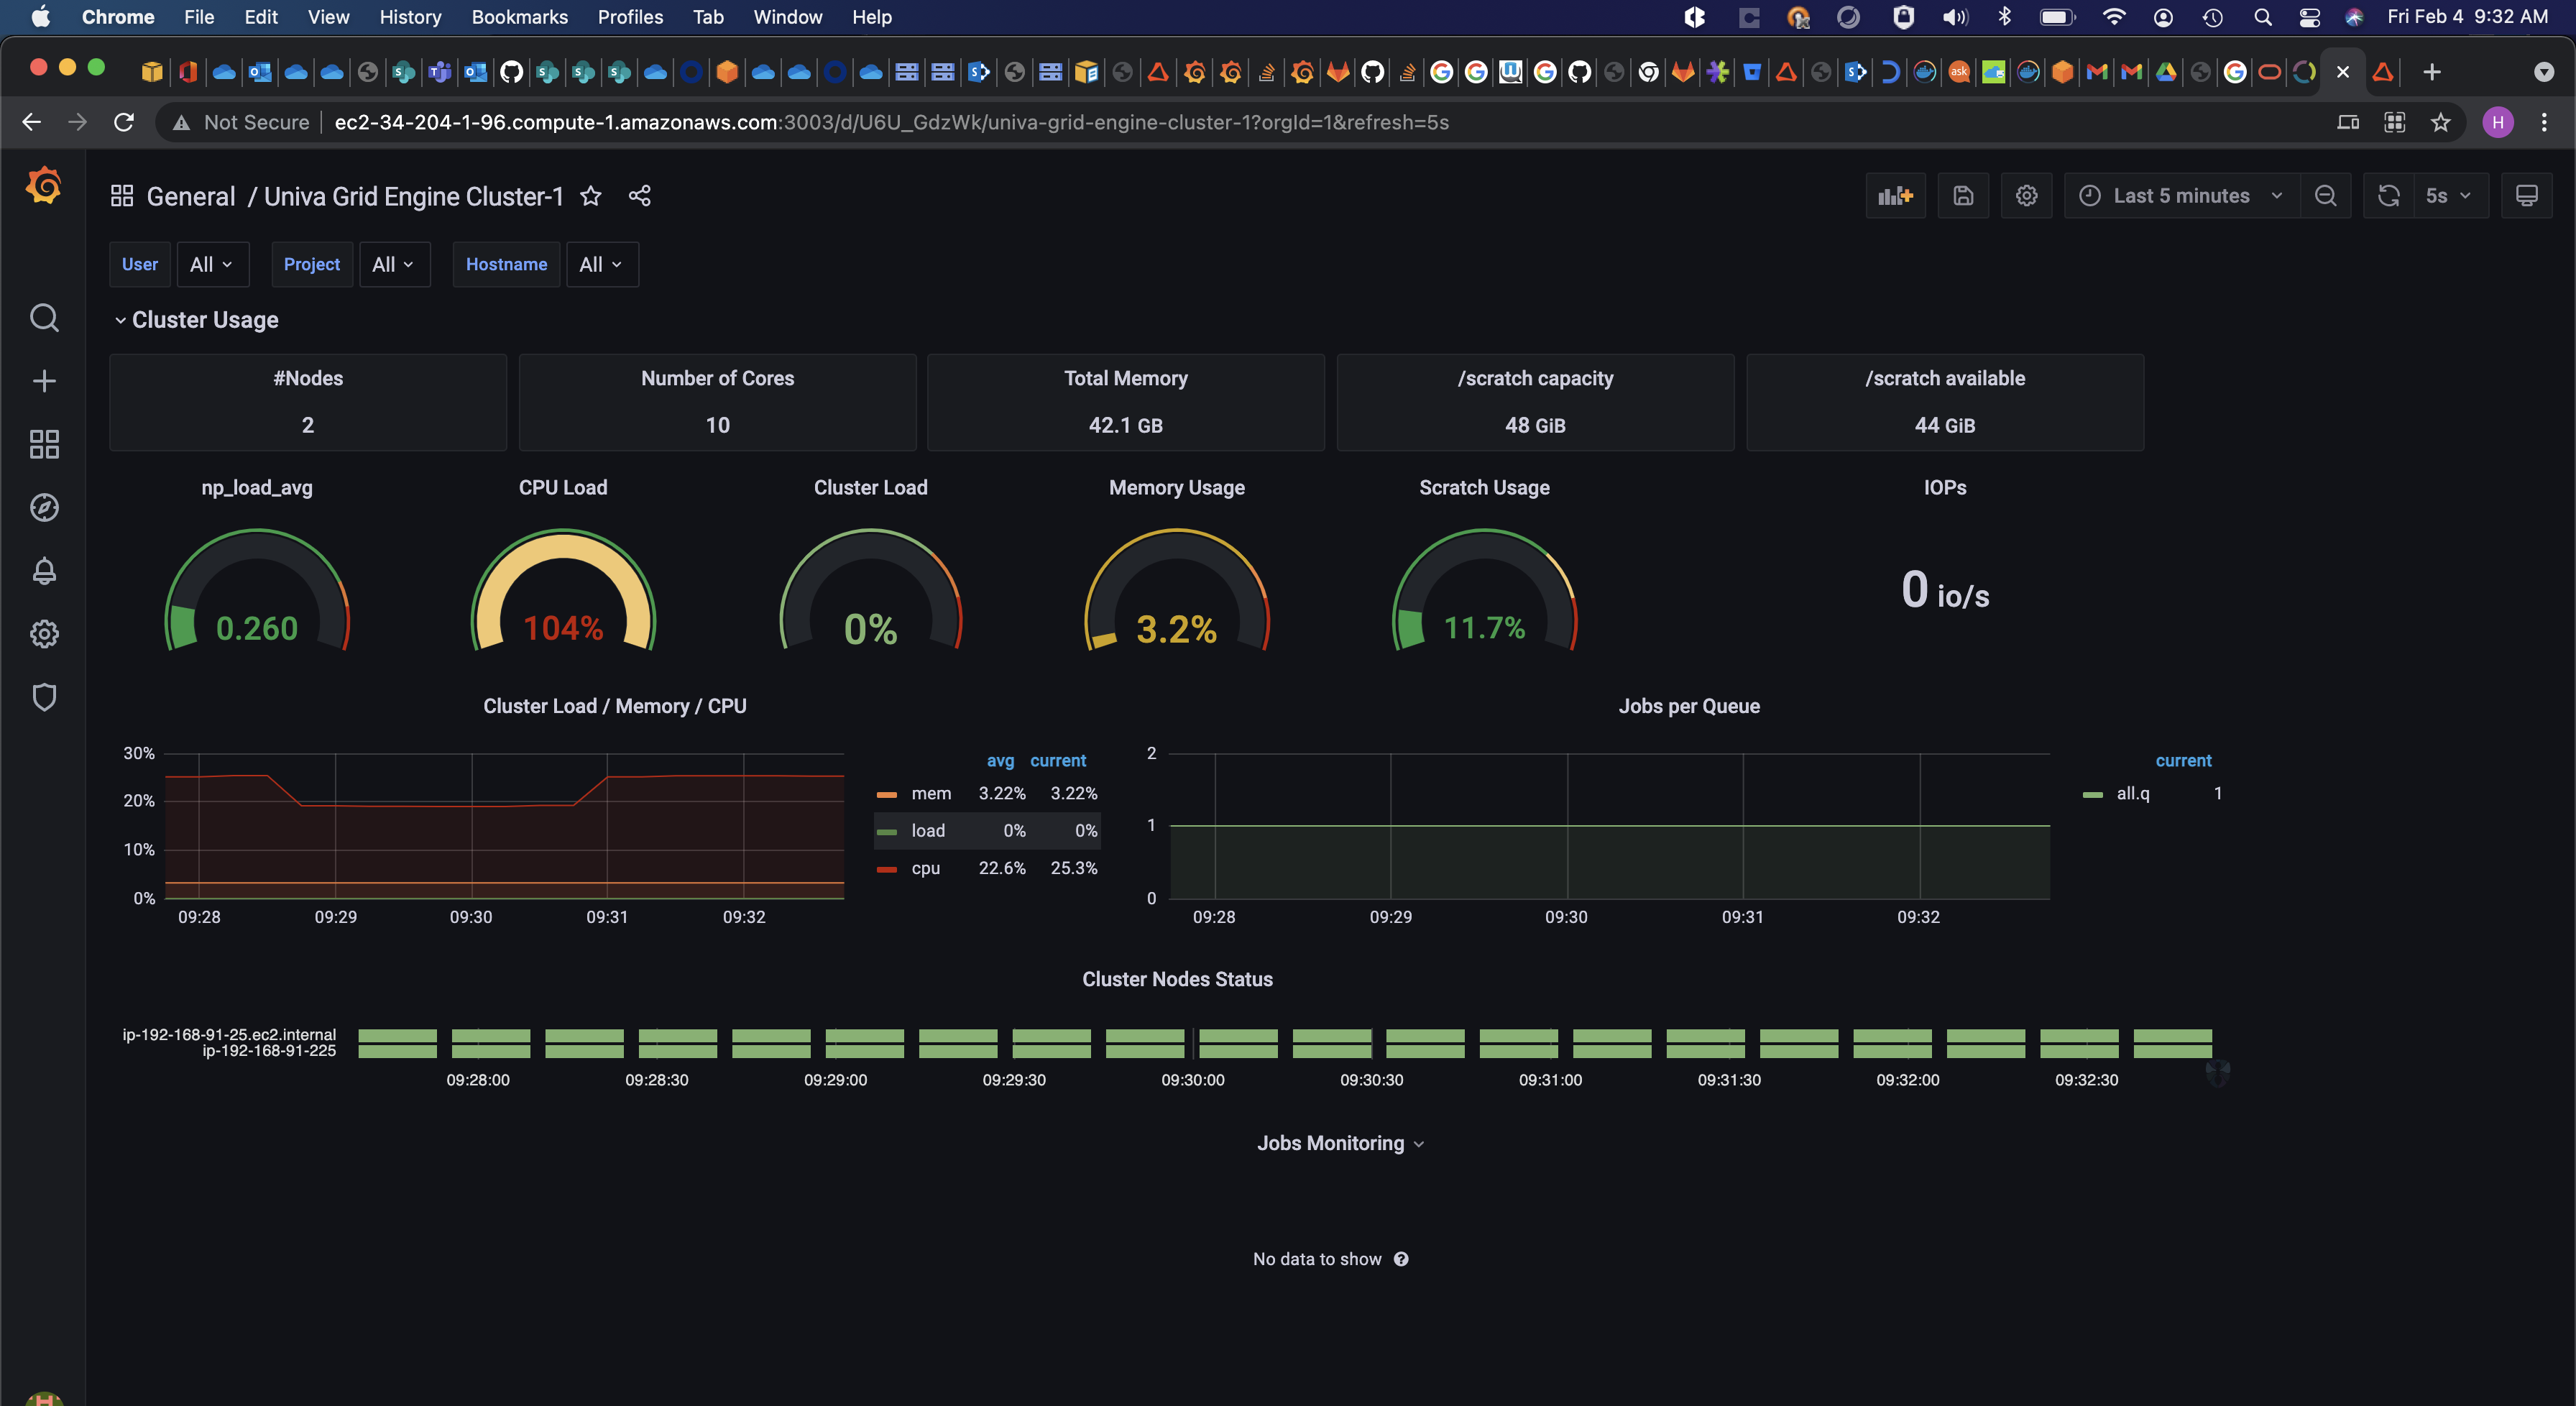Click the Create plus icon in sidebar
The height and width of the screenshot is (1406, 2576).
point(44,381)
